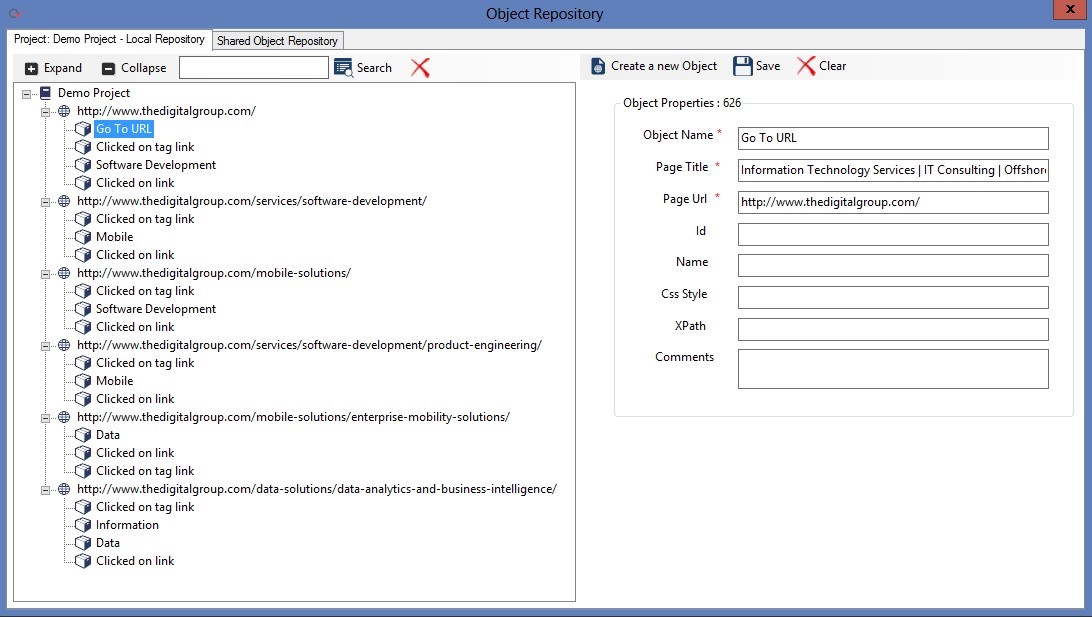This screenshot has height=617, width=1092.
Task: Click the Search magnifier icon
Action: [x=343, y=68]
